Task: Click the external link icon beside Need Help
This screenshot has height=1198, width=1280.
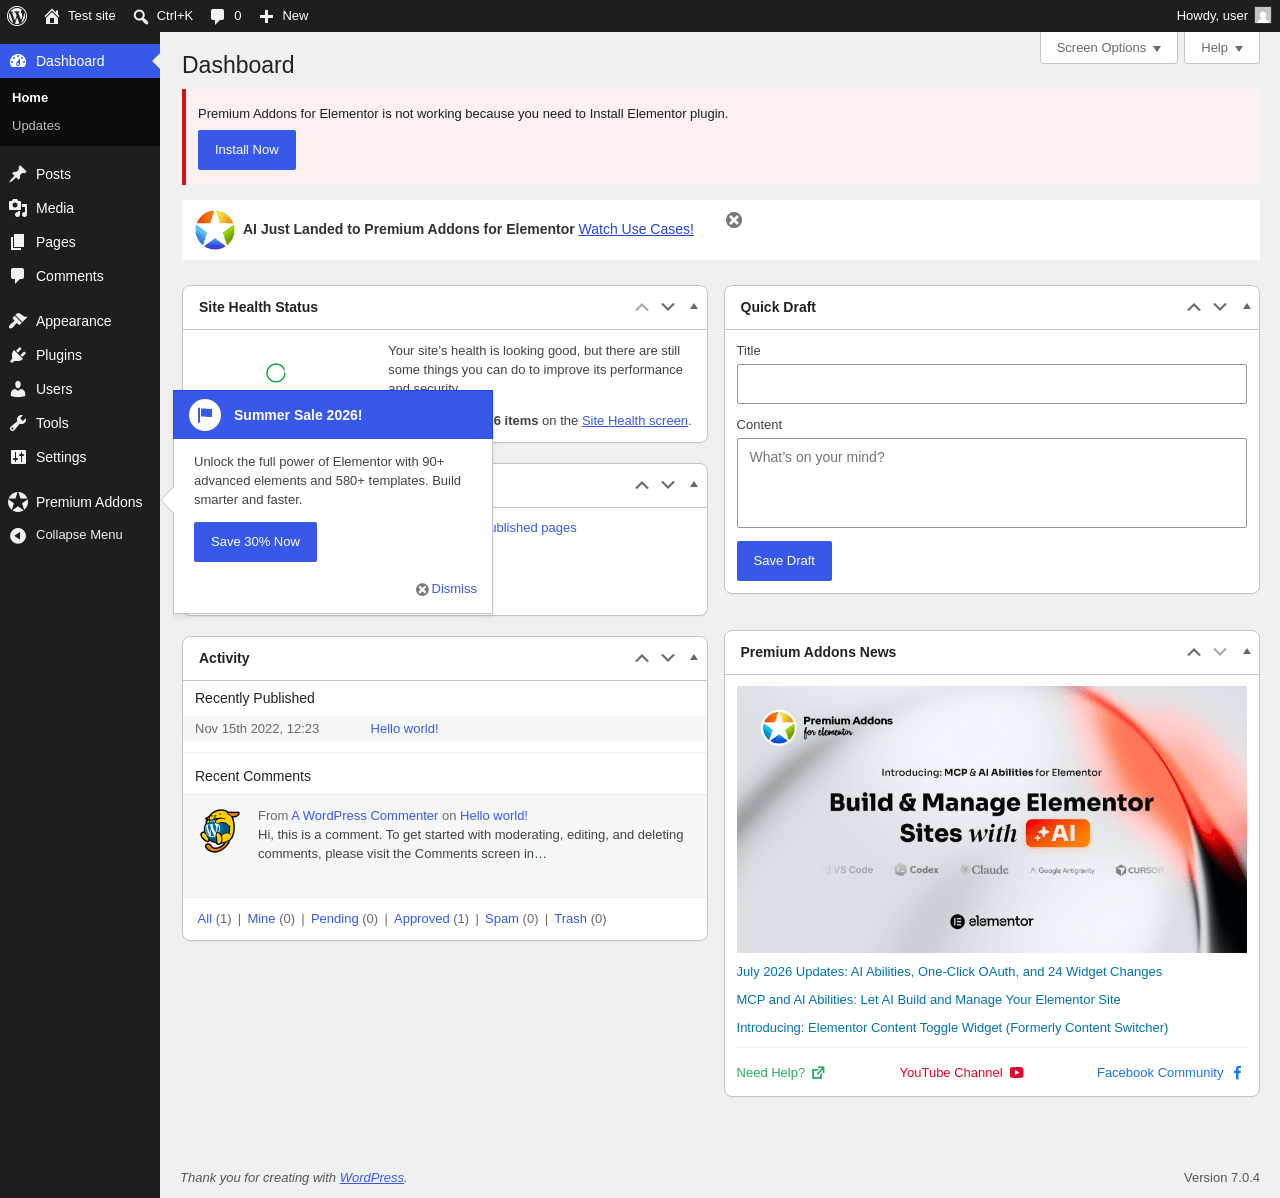Action: tap(818, 1073)
